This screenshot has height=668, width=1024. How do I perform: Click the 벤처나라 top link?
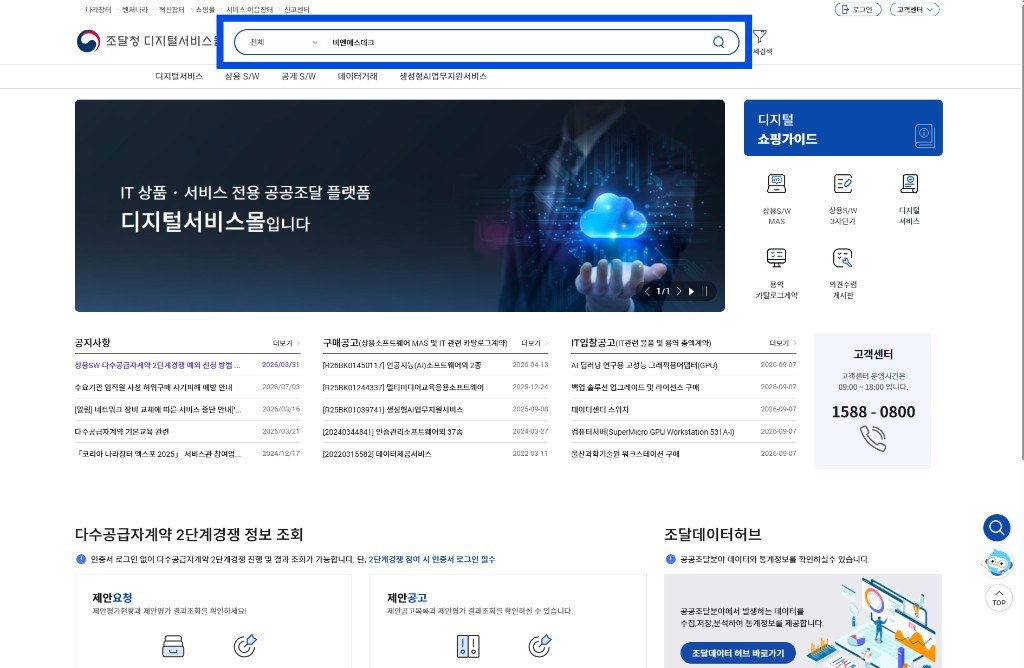[135, 10]
